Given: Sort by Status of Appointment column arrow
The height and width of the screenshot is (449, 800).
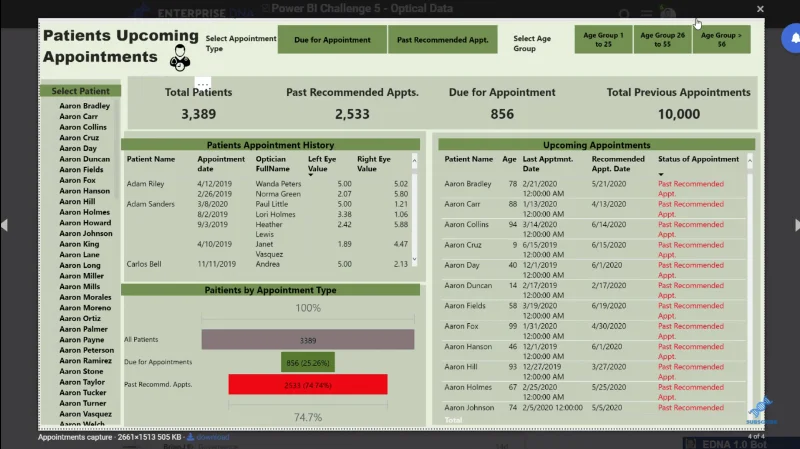Looking at the screenshot, I should [661, 174].
